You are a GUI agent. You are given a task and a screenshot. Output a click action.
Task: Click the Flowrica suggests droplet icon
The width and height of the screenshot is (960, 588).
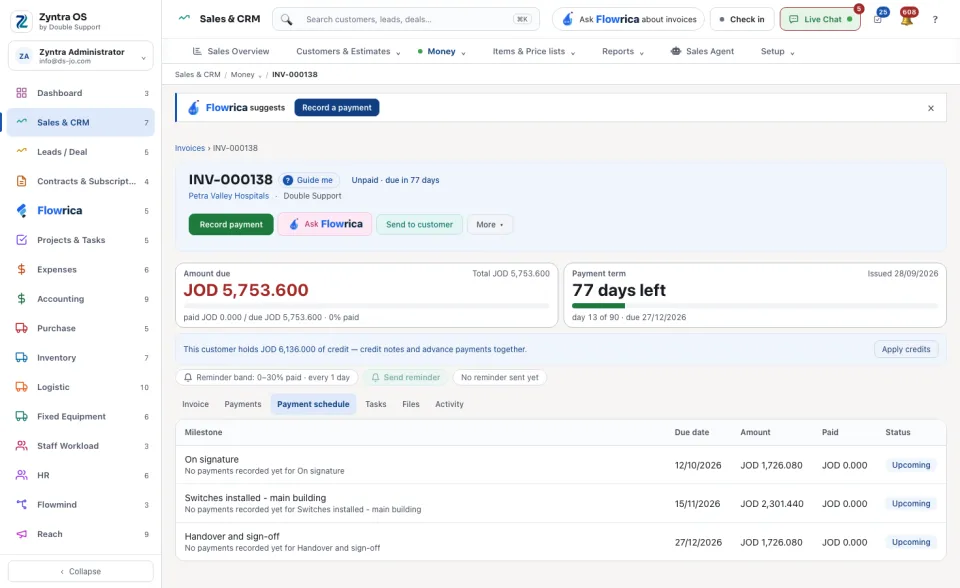(x=193, y=108)
